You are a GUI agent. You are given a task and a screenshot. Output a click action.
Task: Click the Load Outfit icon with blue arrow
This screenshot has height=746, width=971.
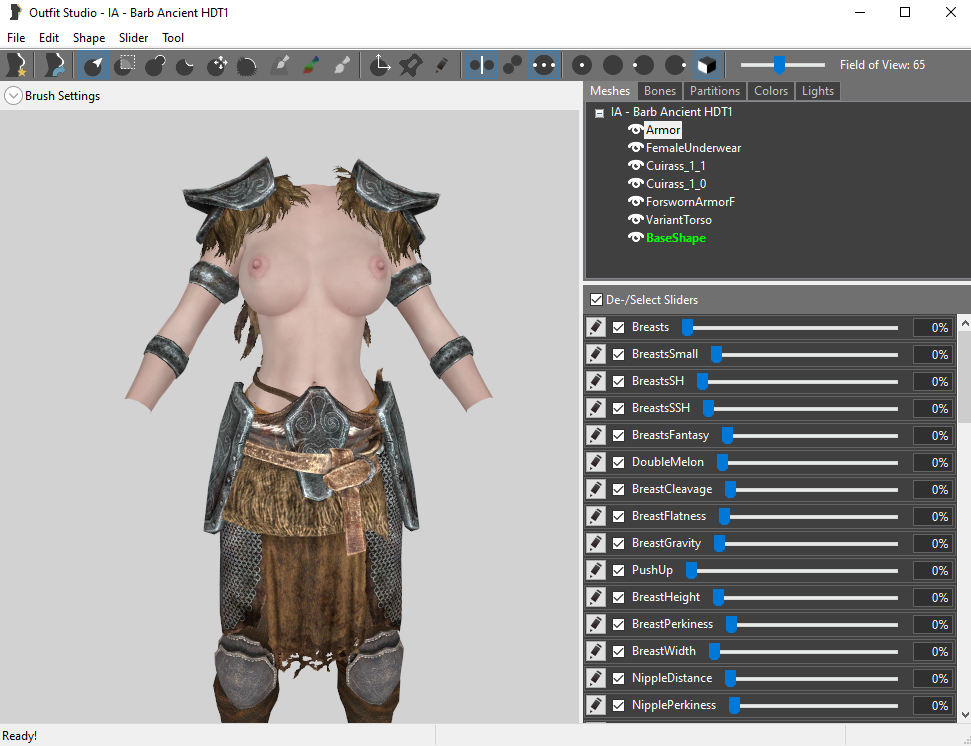tap(54, 65)
